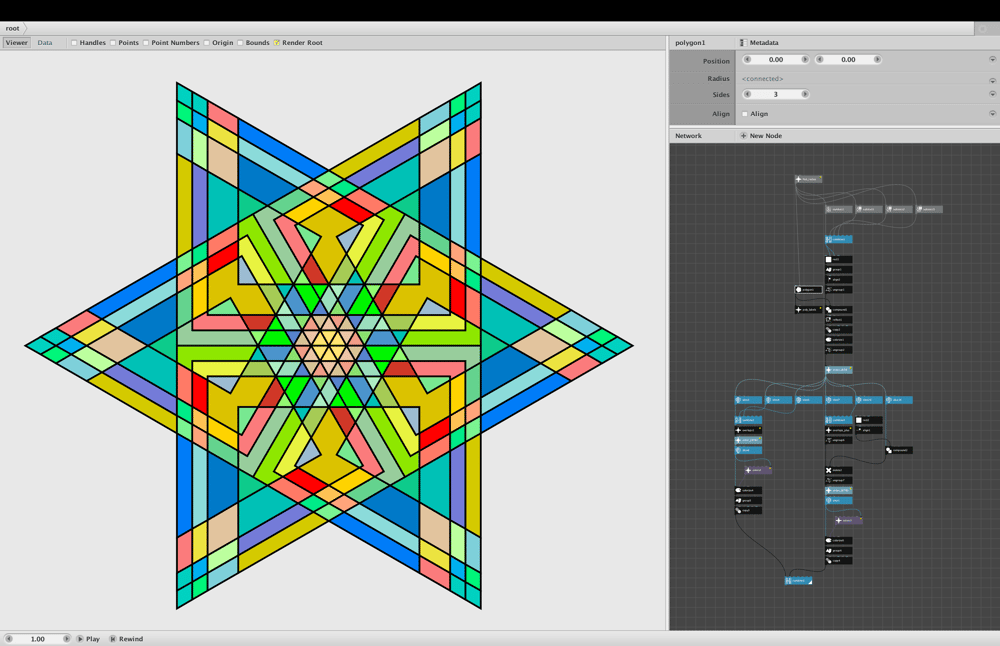
Task: Open the Metadata editor
Action: [759, 43]
